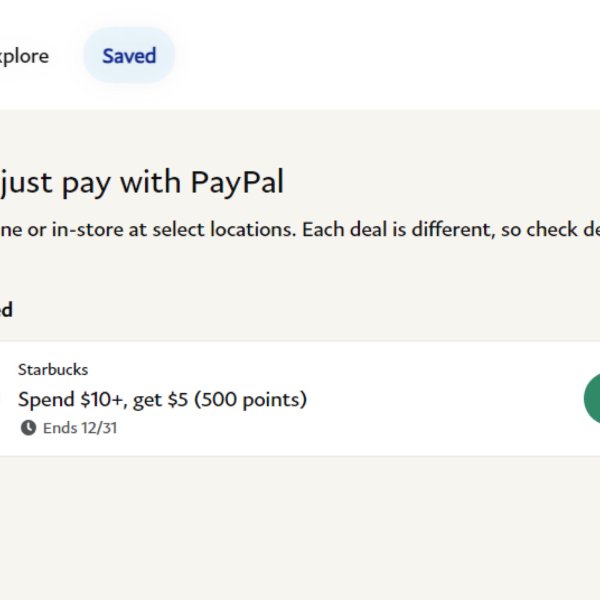600x600 pixels.
Task: Click the 12/31 date
Action: 99,428
